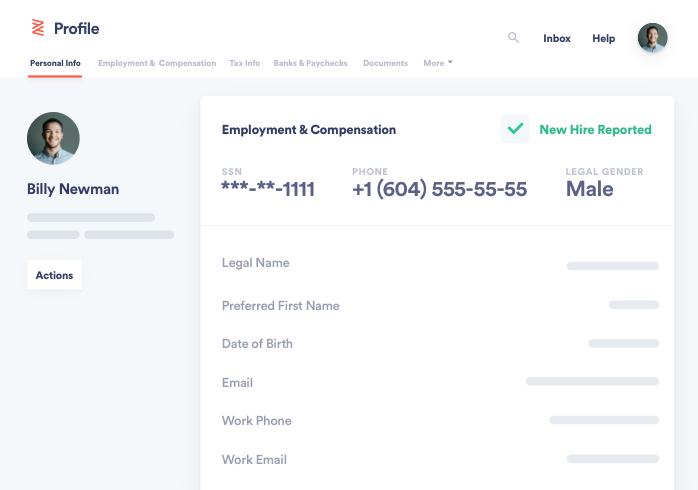
Task: Go to the Tax Info tab
Action: [x=244, y=63]
